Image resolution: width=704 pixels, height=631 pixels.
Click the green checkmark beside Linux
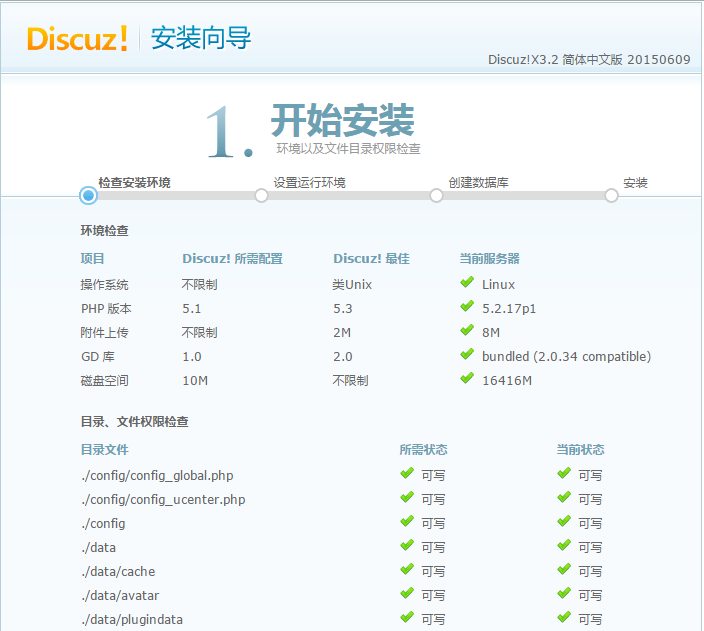(467, 283)
